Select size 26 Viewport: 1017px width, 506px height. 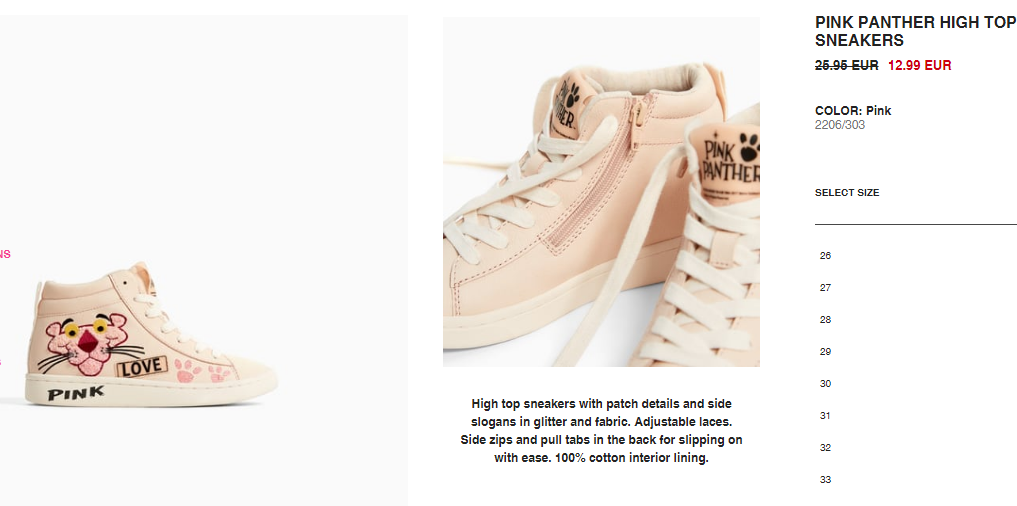pyautogui.click(x=825, y=256)
